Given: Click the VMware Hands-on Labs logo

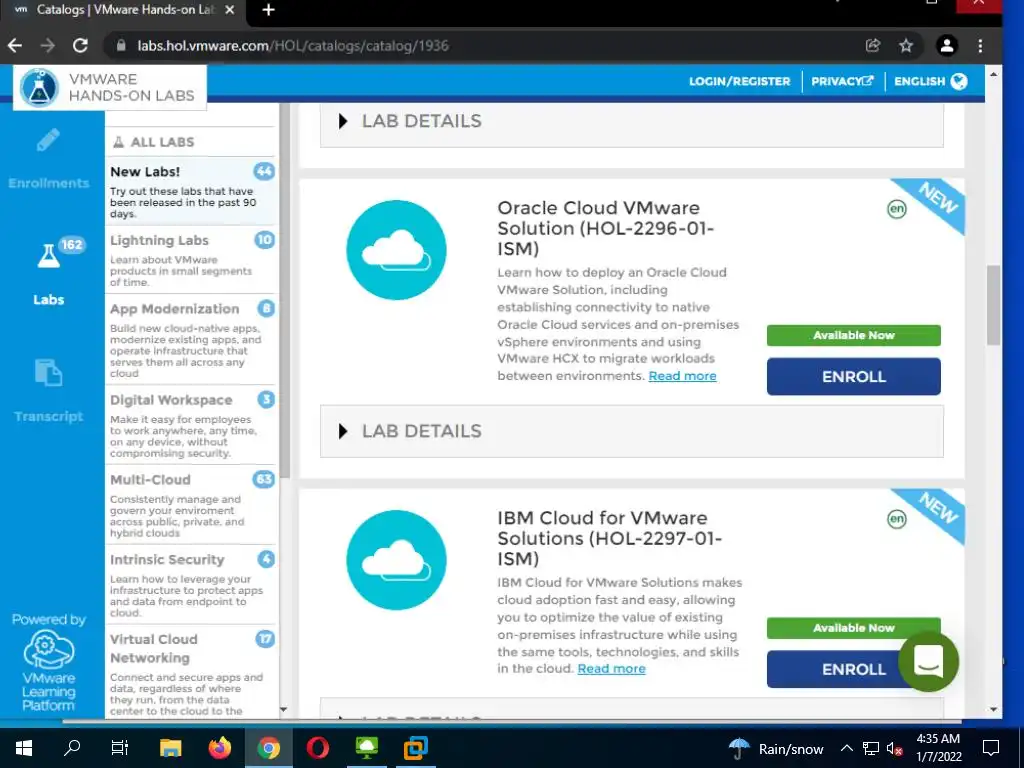Looking at the screenshot, I should [x=110, y=88].
